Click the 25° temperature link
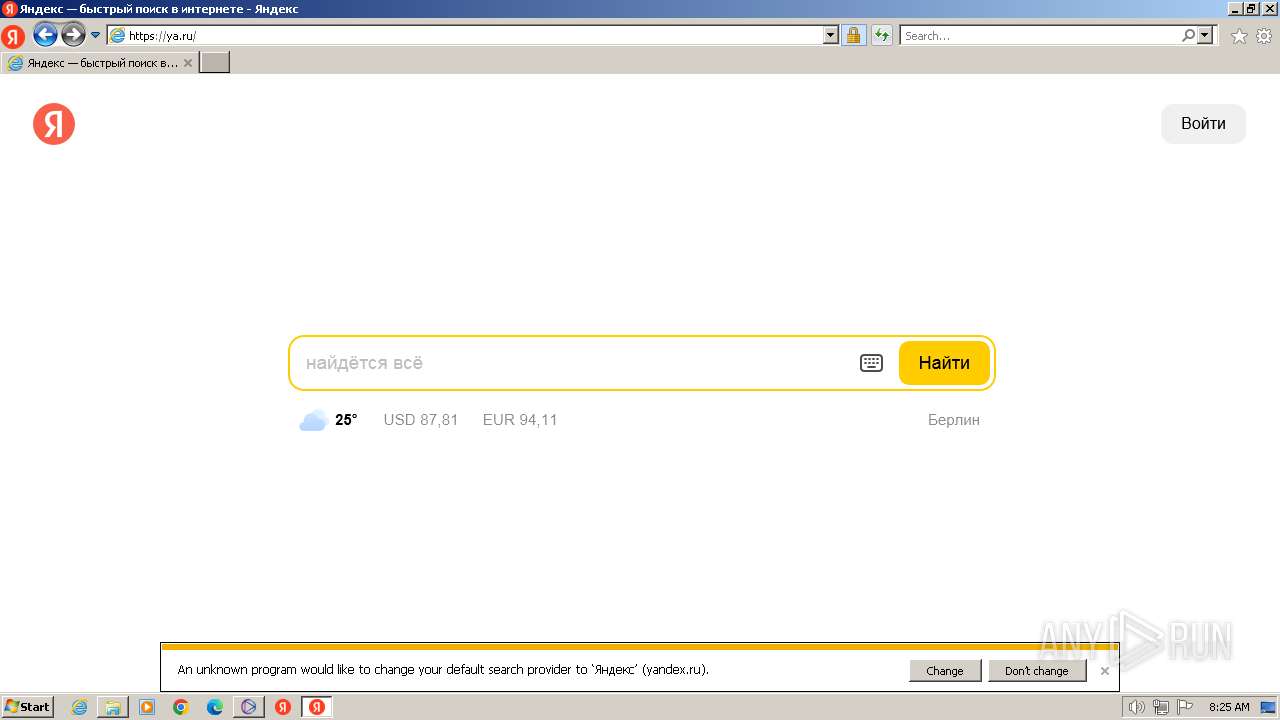Viewport: 1280px width, 720px height. (x=346, y=420)
